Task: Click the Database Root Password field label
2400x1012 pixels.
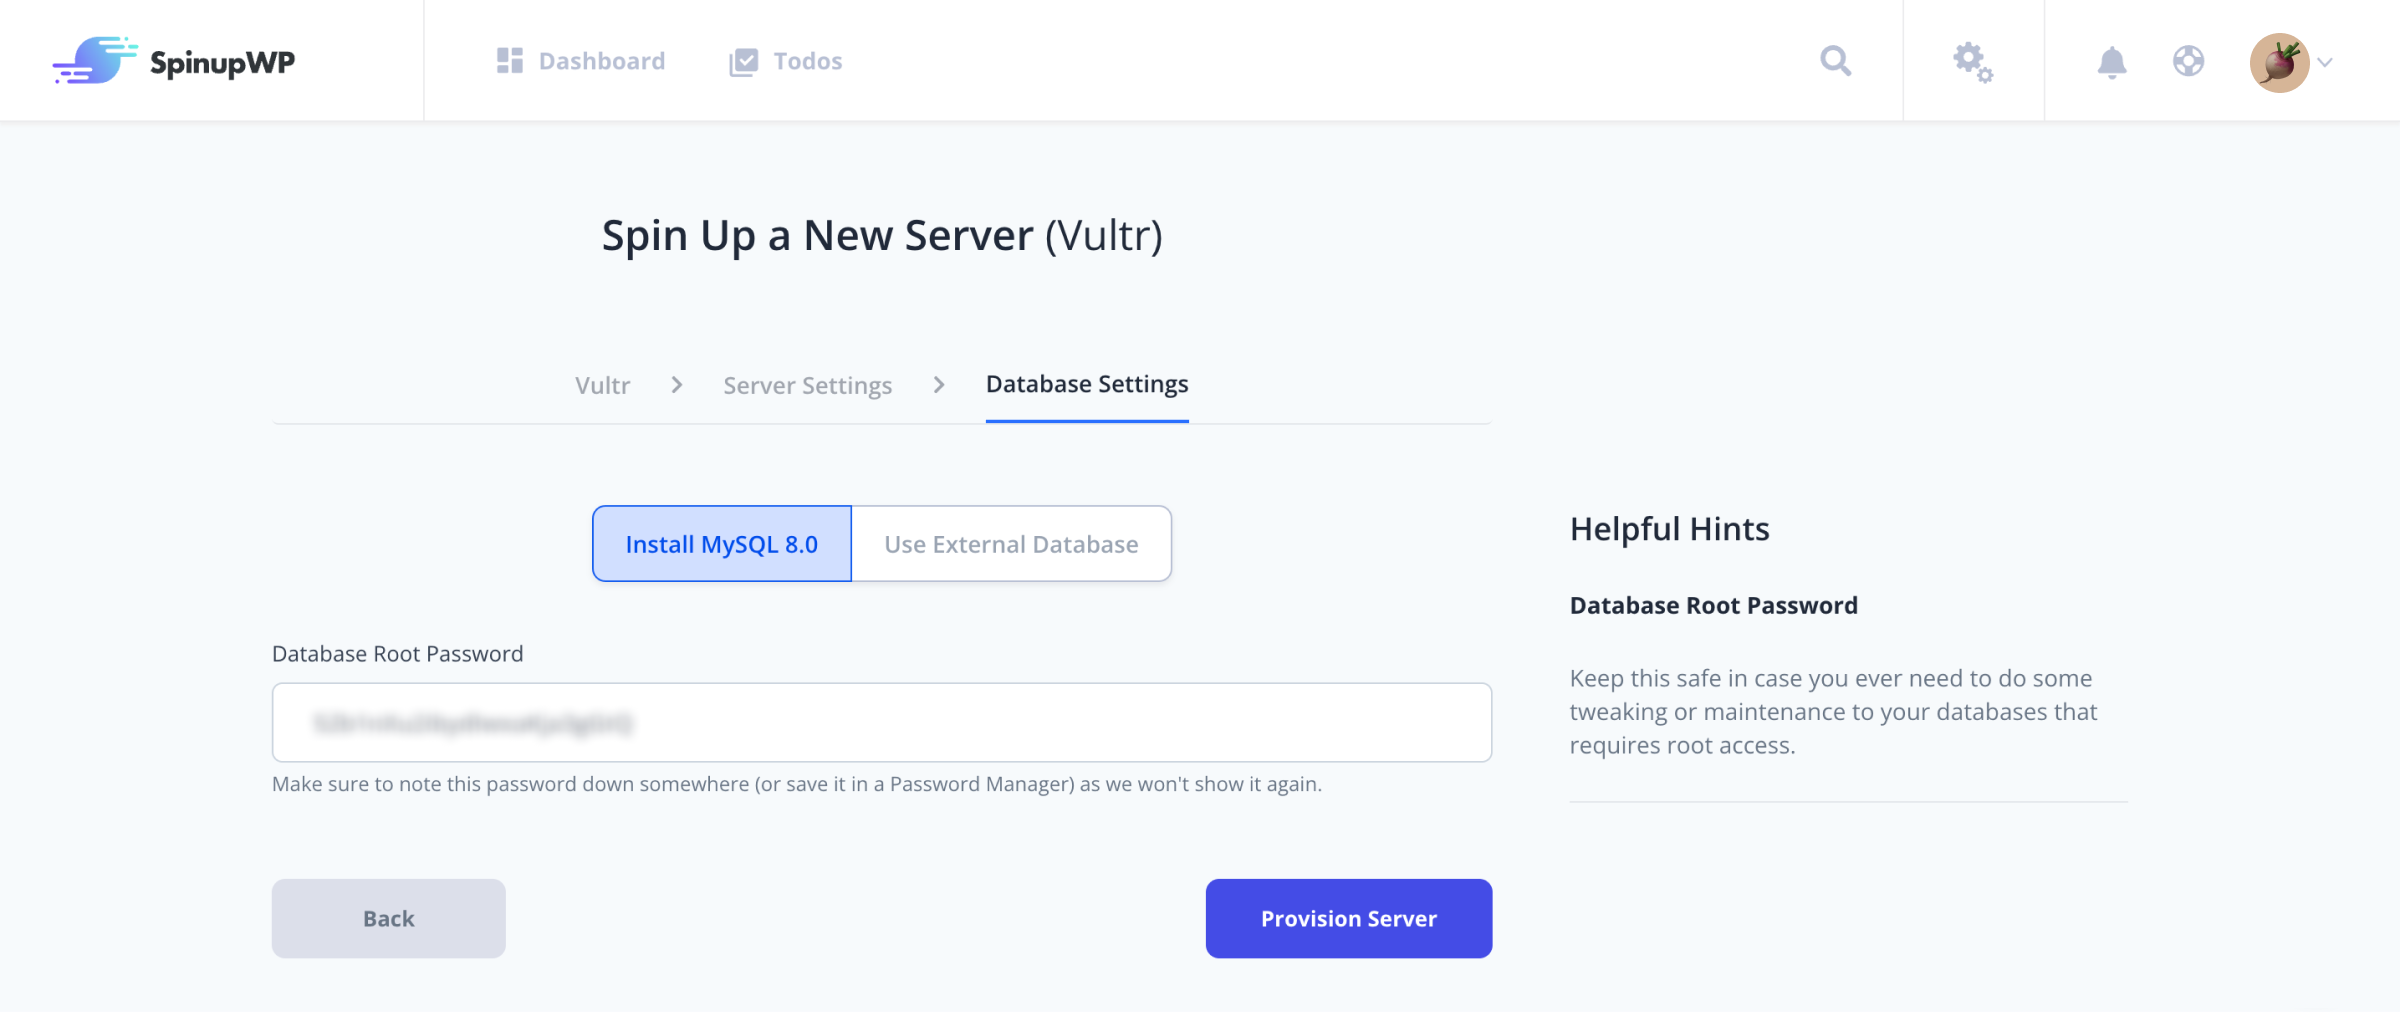Action: pos(397,654)
